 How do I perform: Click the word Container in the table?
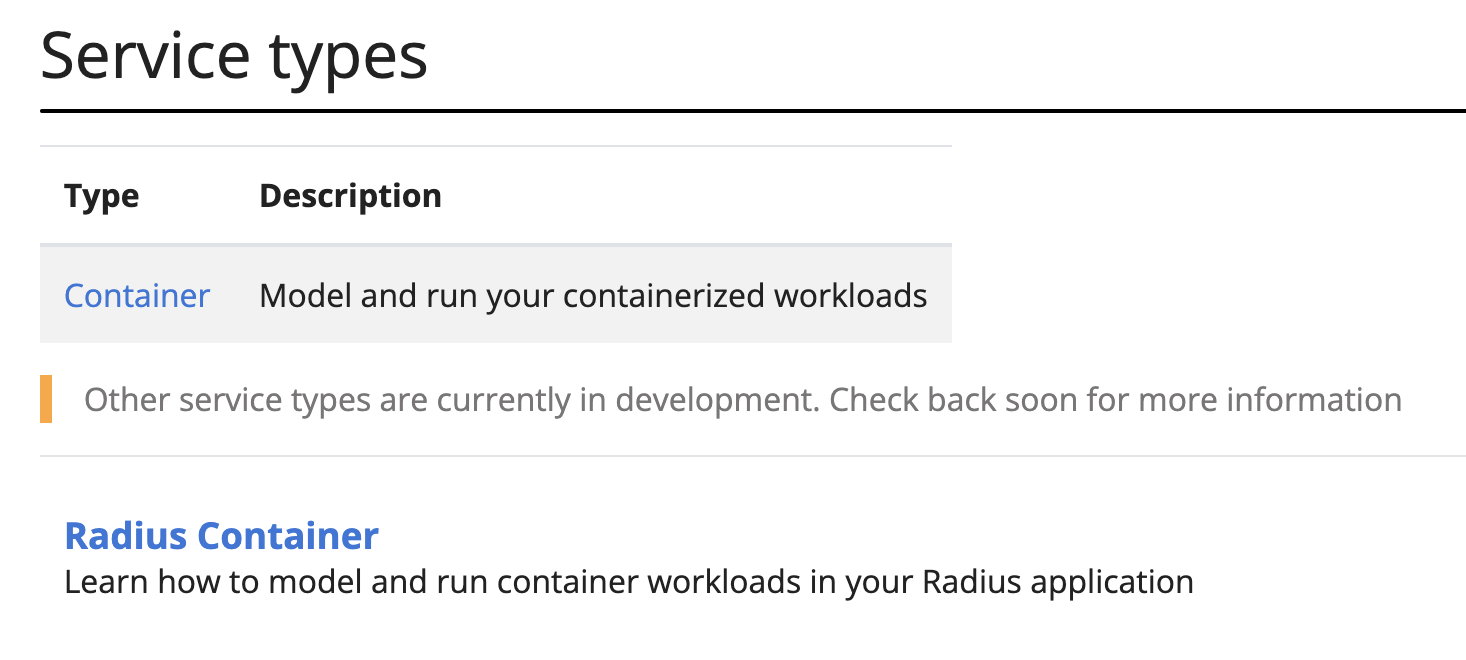pyautogui.click(x=136, y=295)
